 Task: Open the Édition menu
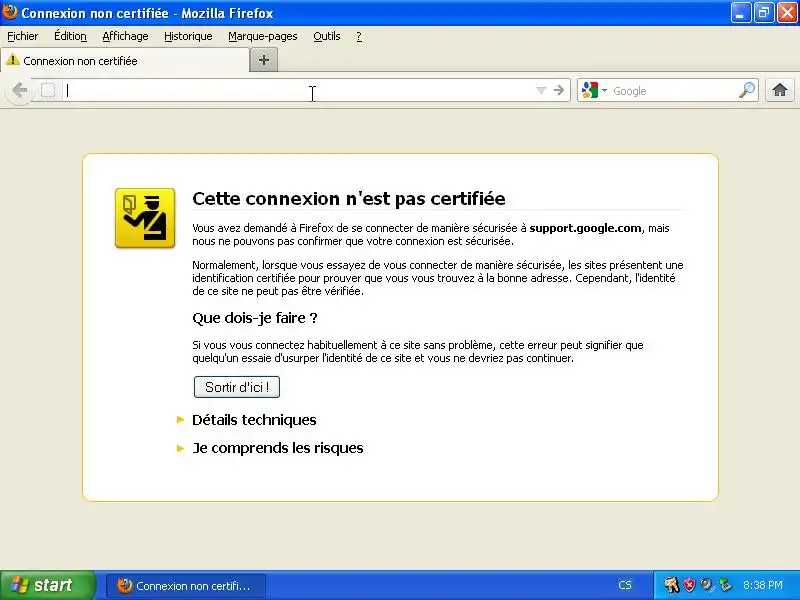tap(70, 36)
